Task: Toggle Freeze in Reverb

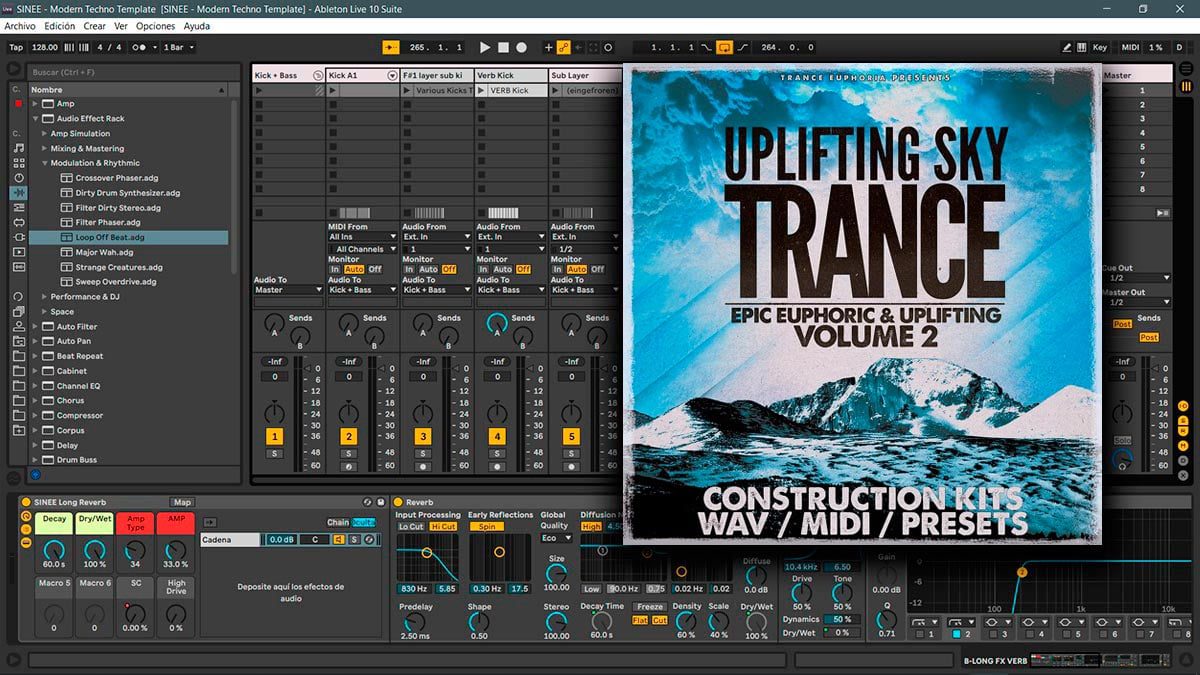Action: (x=650, y=607)
